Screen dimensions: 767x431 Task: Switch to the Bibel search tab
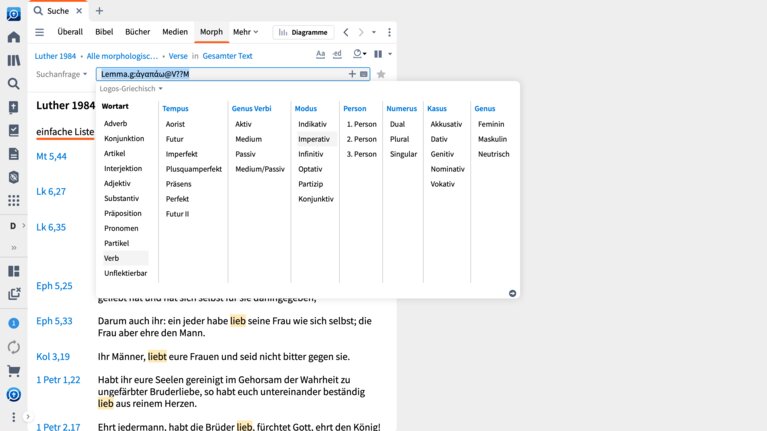[x=104, y=32]
